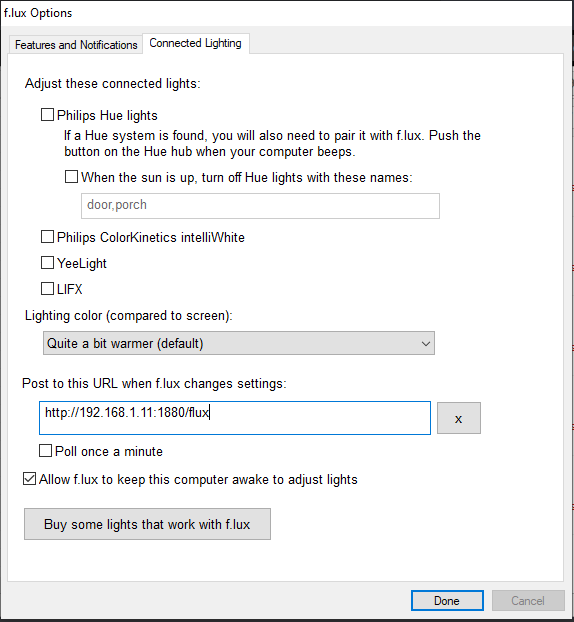Enable Philips Hue lights checkbox

(x=48, y=115)
